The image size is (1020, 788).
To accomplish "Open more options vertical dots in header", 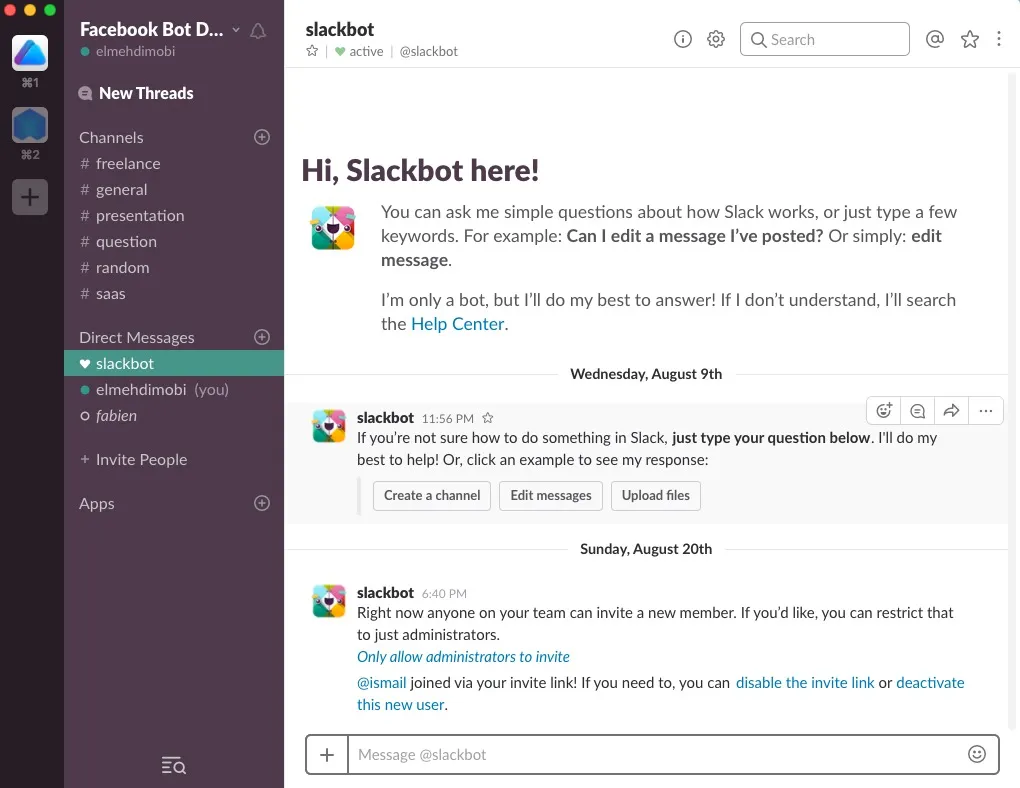I will pos(999,39).
